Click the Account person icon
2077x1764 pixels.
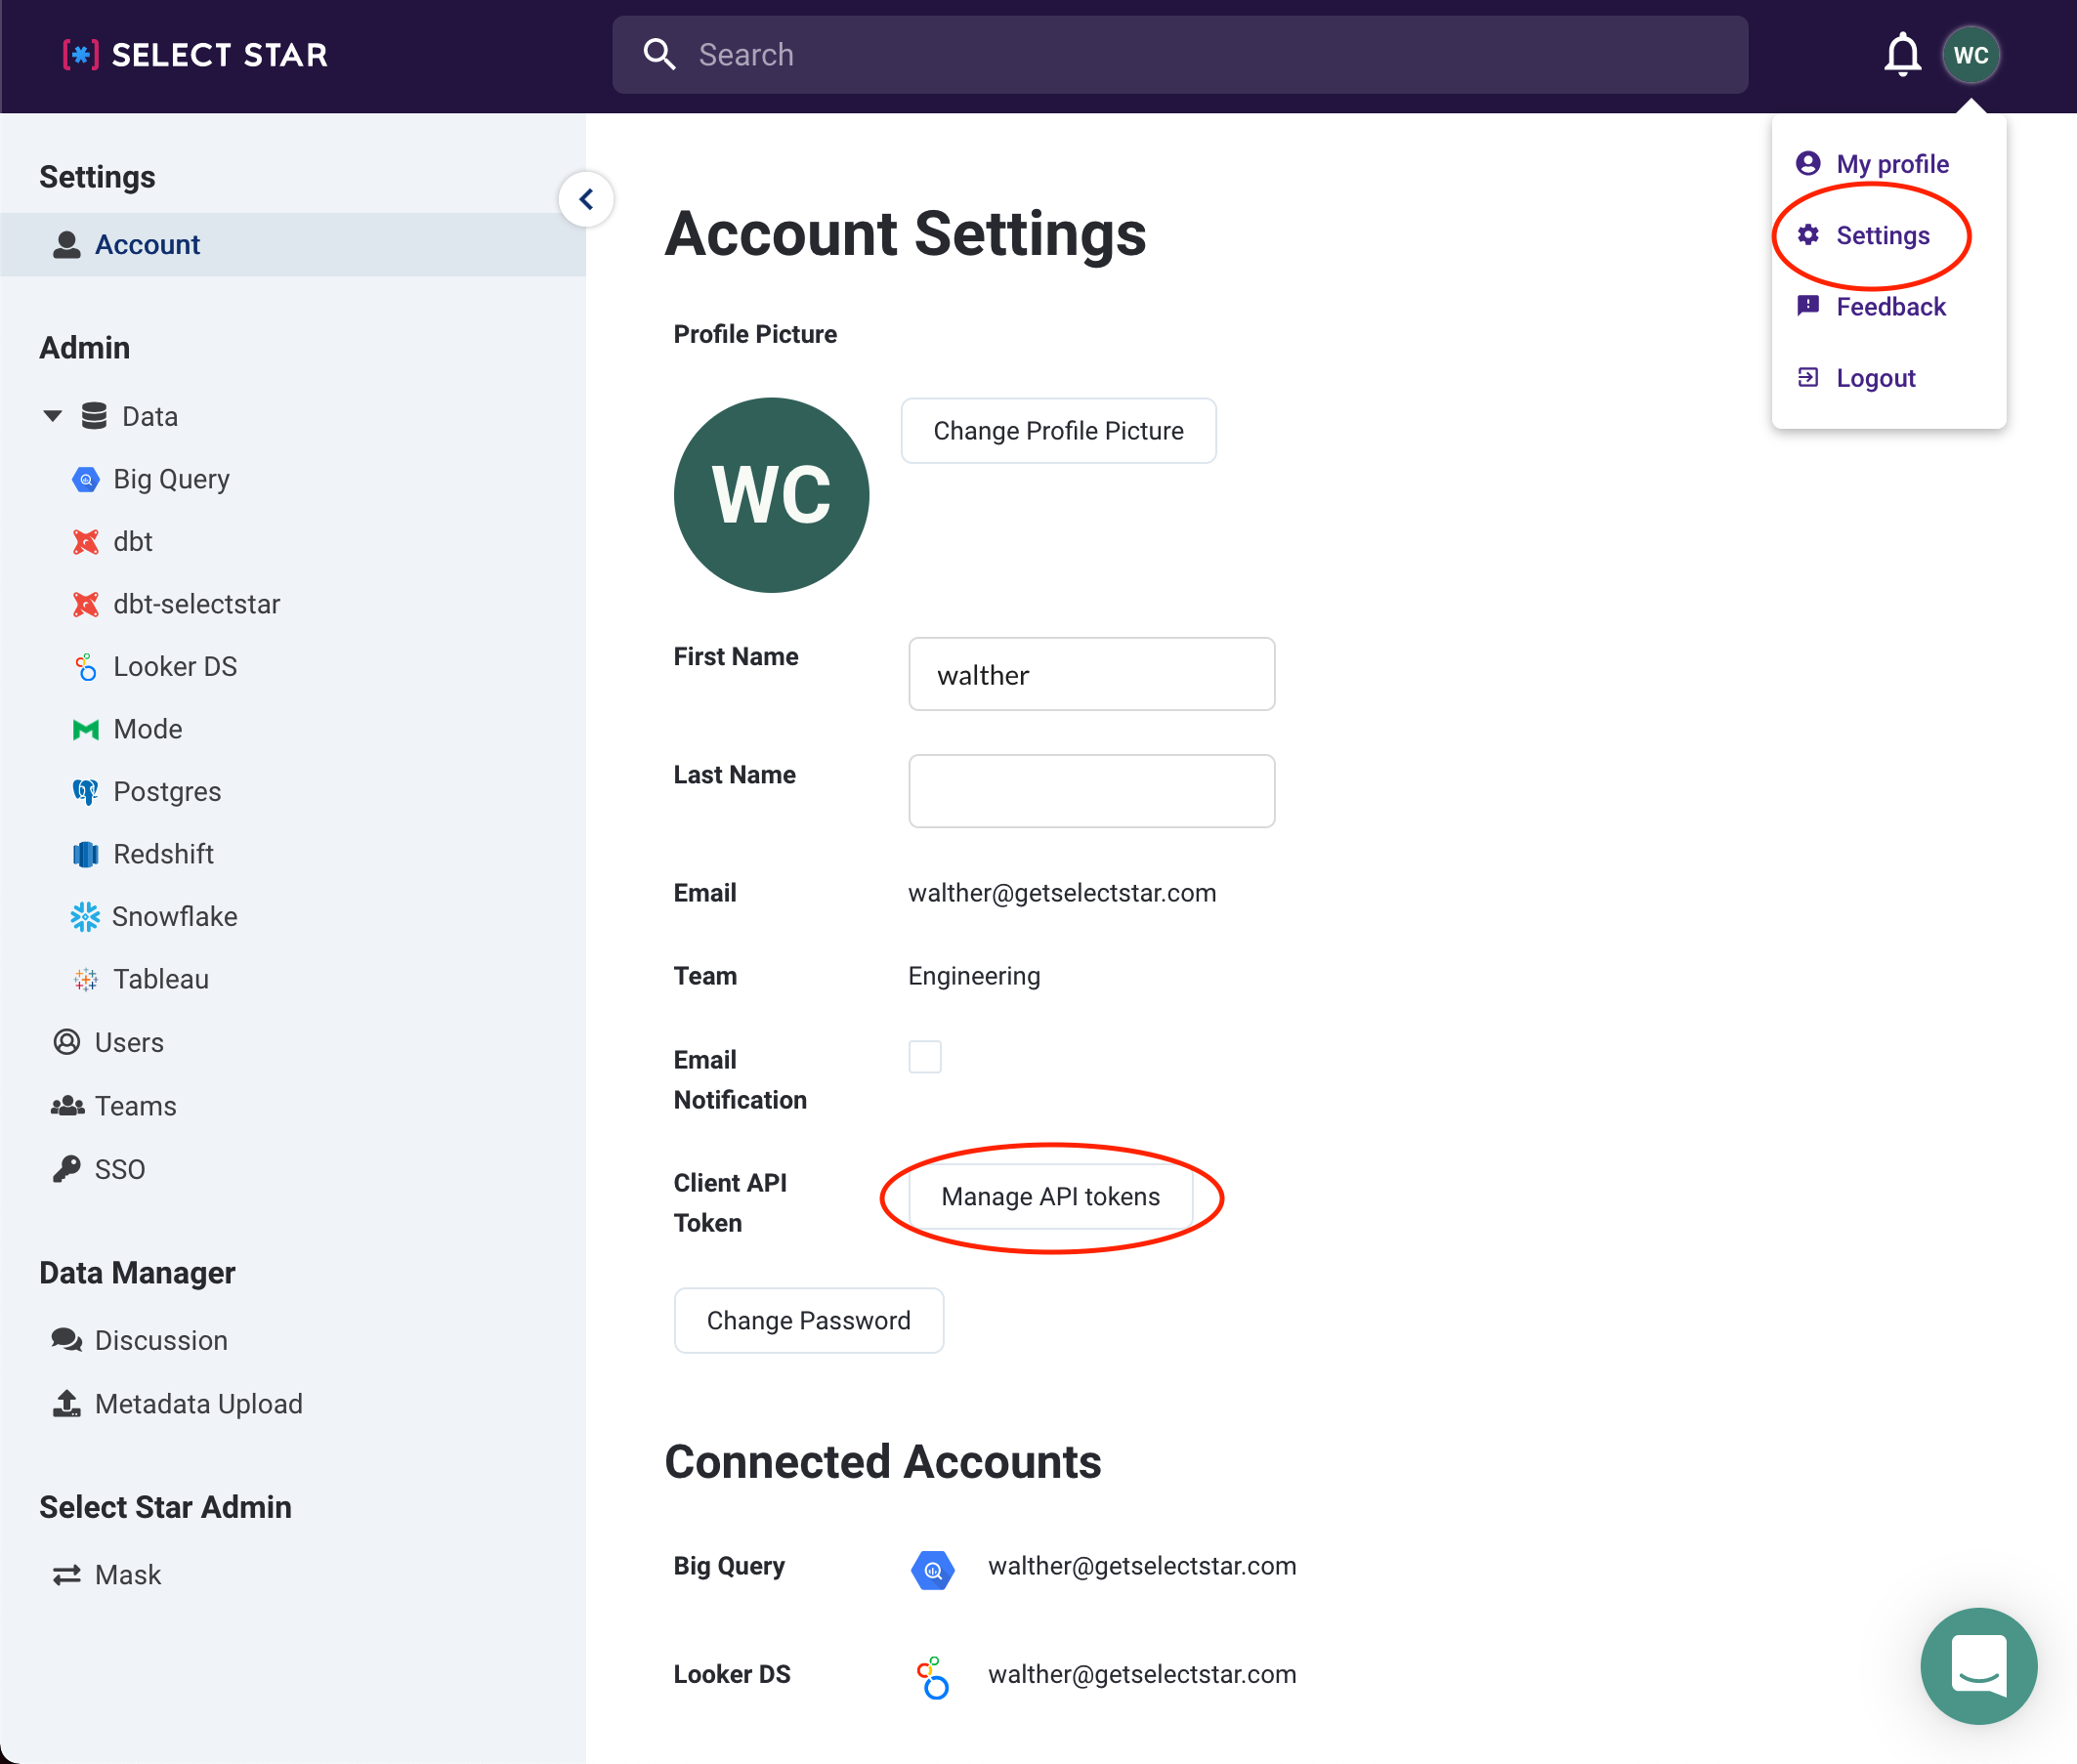point(67,244)
